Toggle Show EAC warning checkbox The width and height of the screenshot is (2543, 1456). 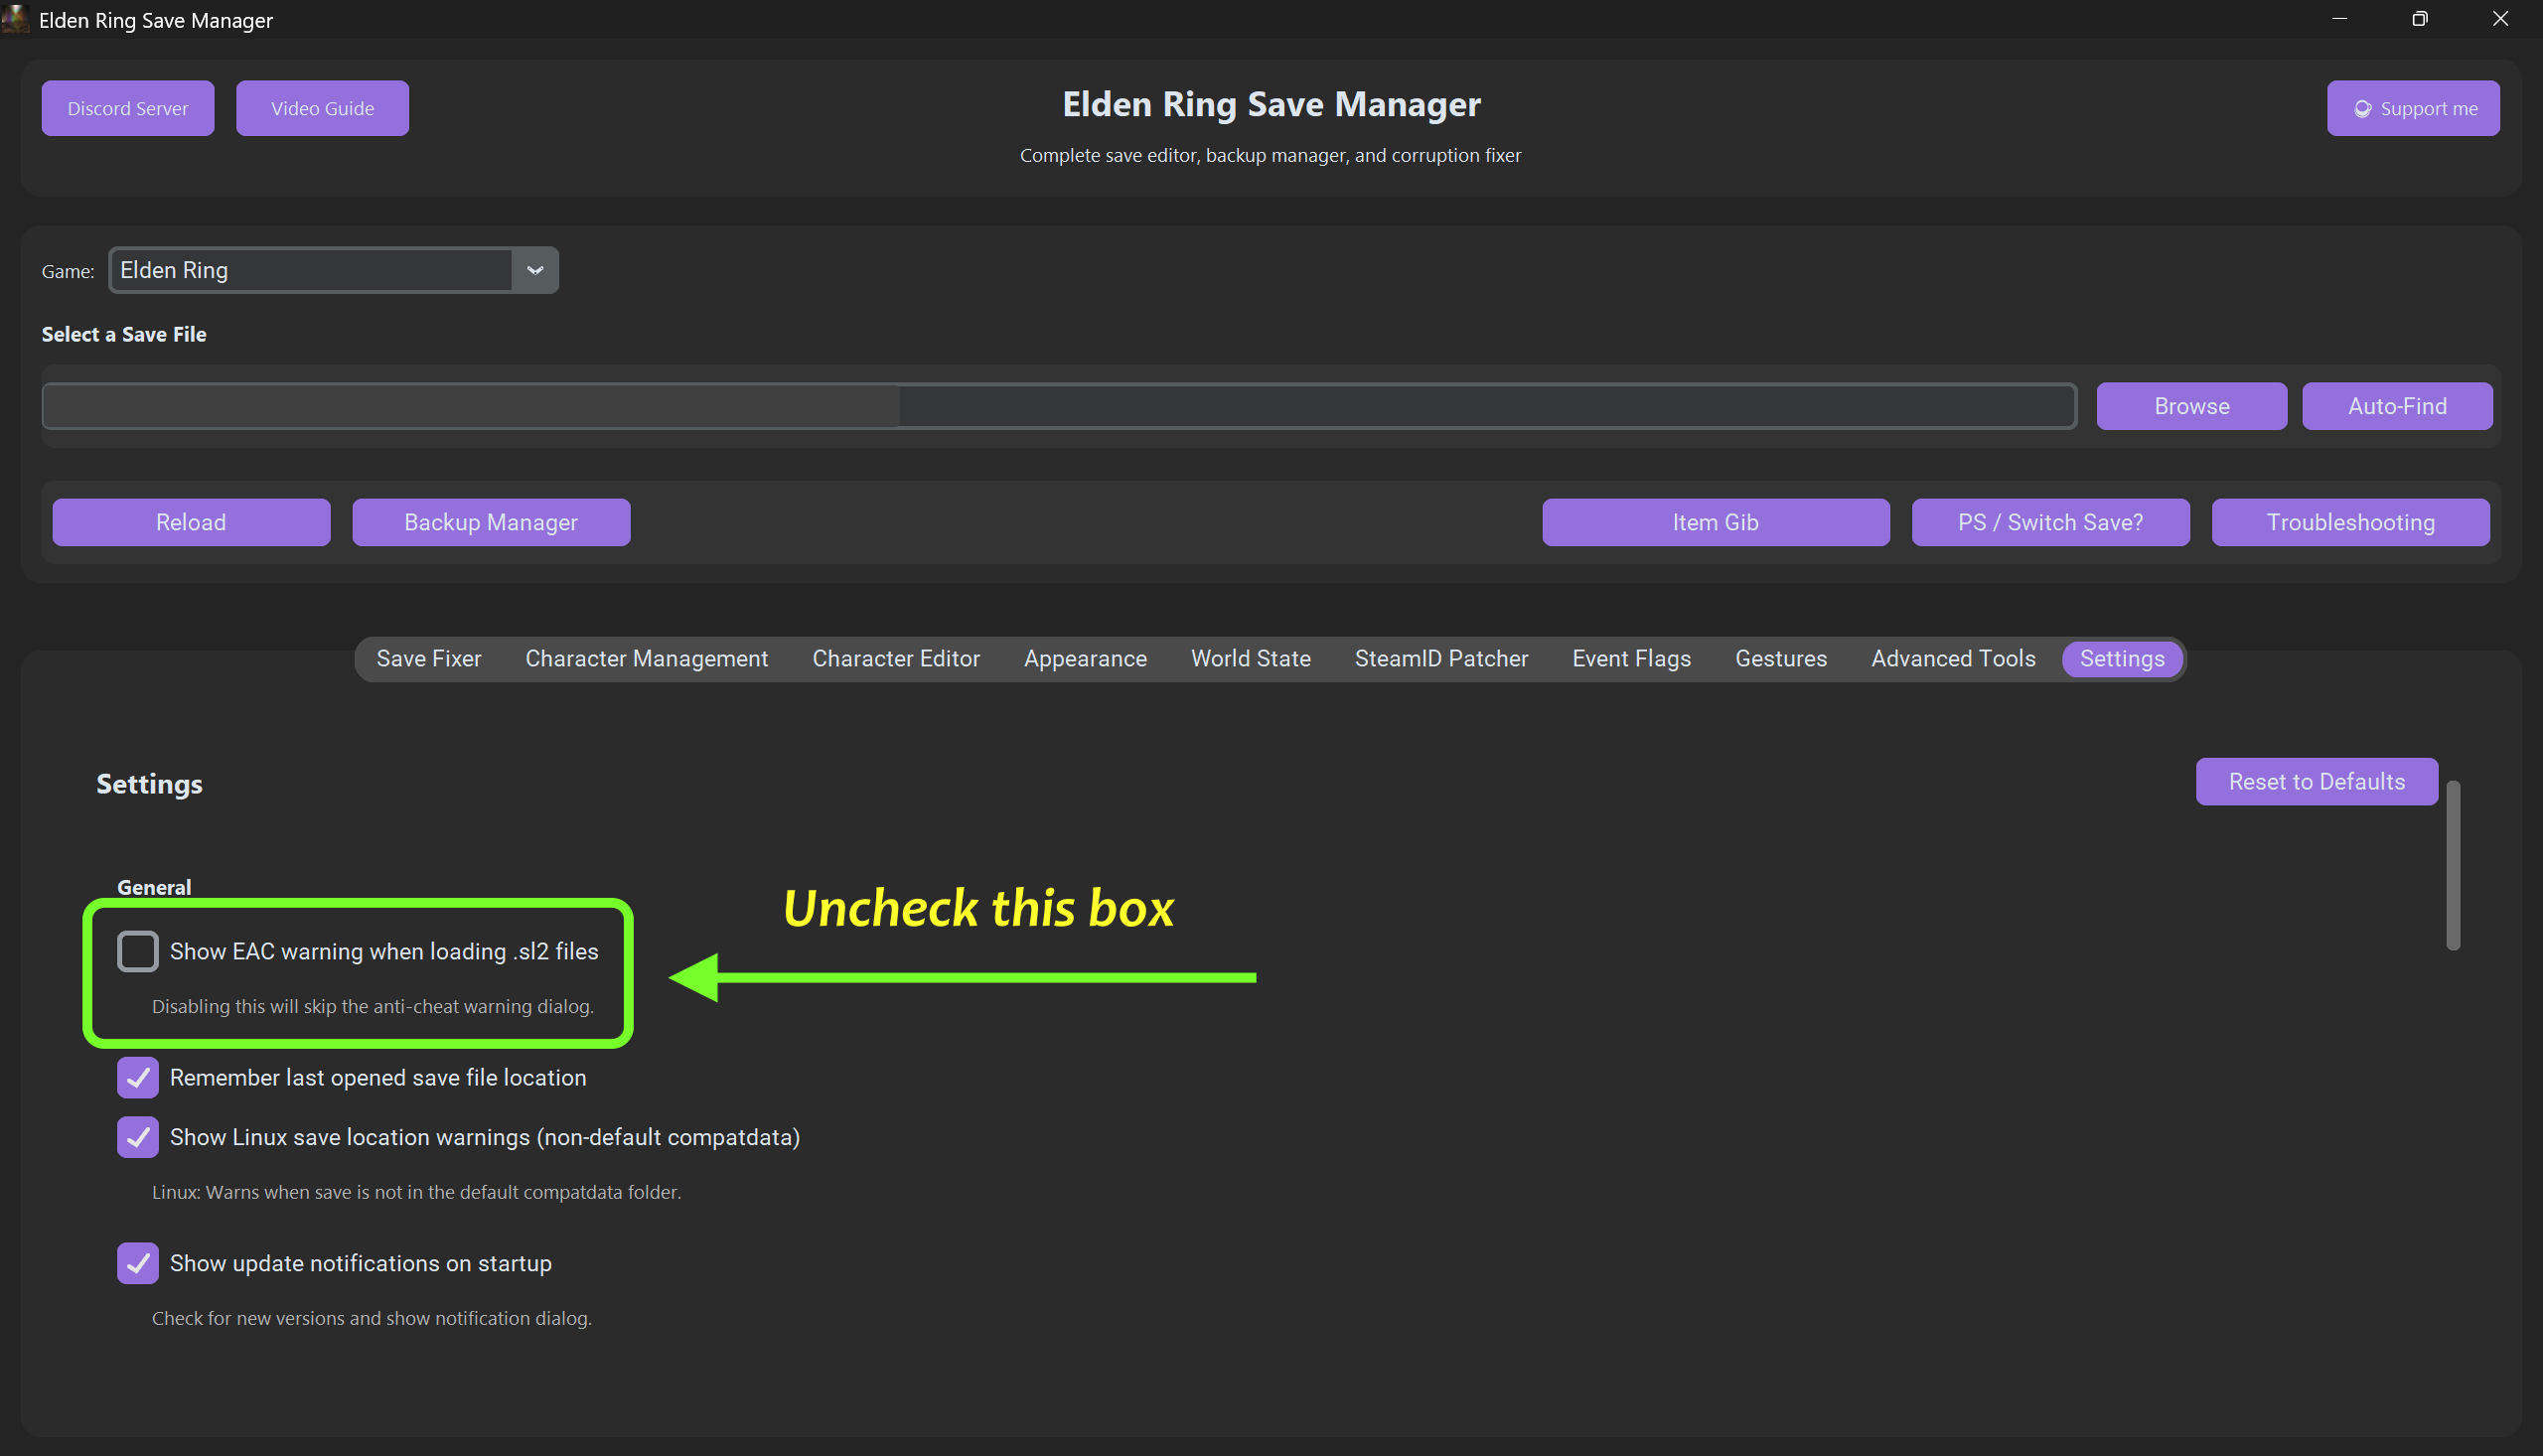tap(138, 951)
